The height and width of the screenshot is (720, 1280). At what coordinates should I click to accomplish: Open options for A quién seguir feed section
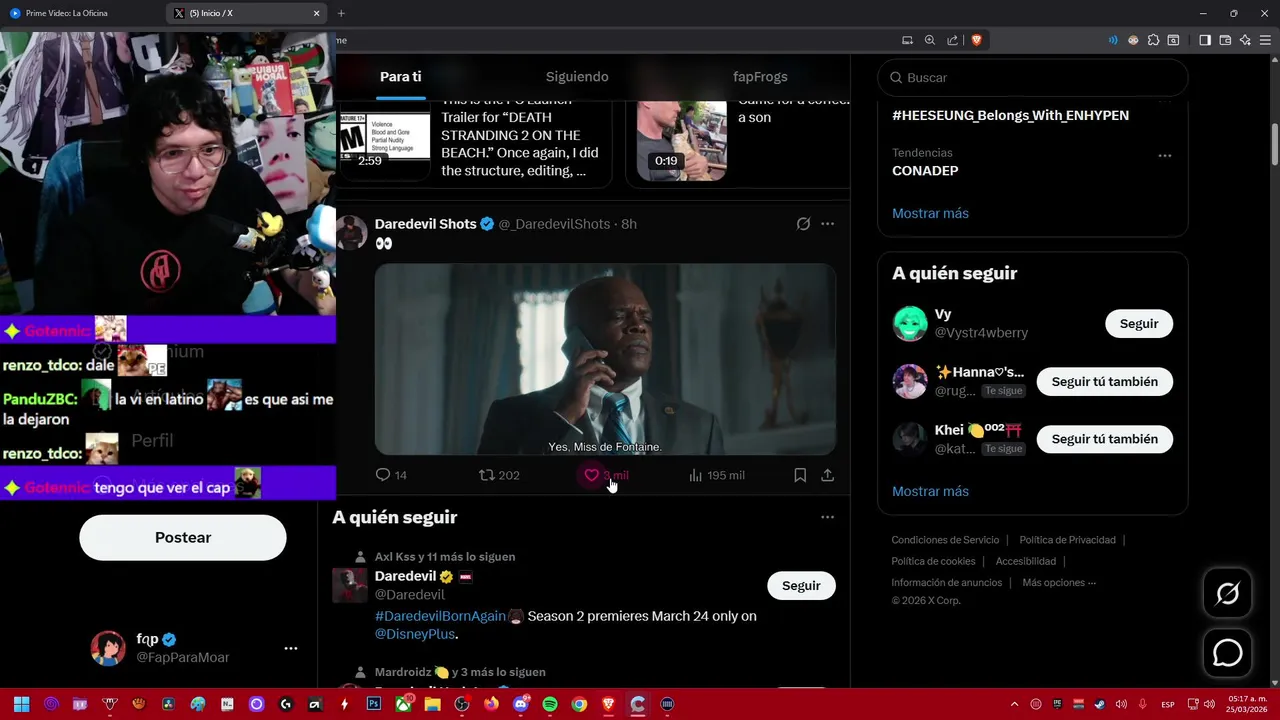point(827,517)
